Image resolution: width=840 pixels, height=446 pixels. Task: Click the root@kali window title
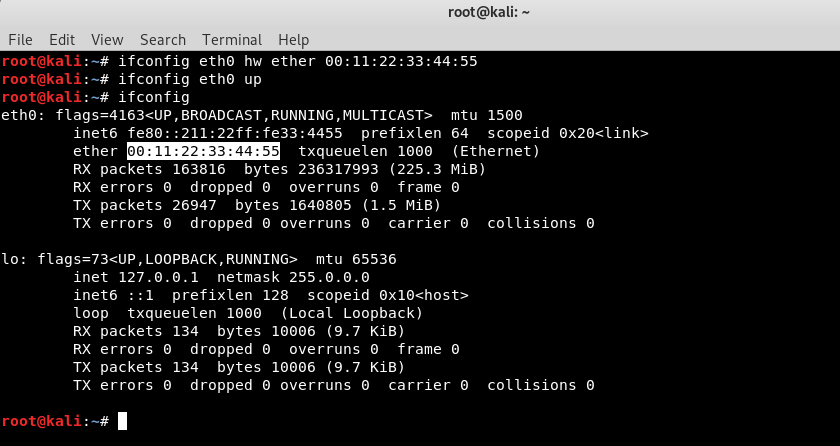(489, 12)
